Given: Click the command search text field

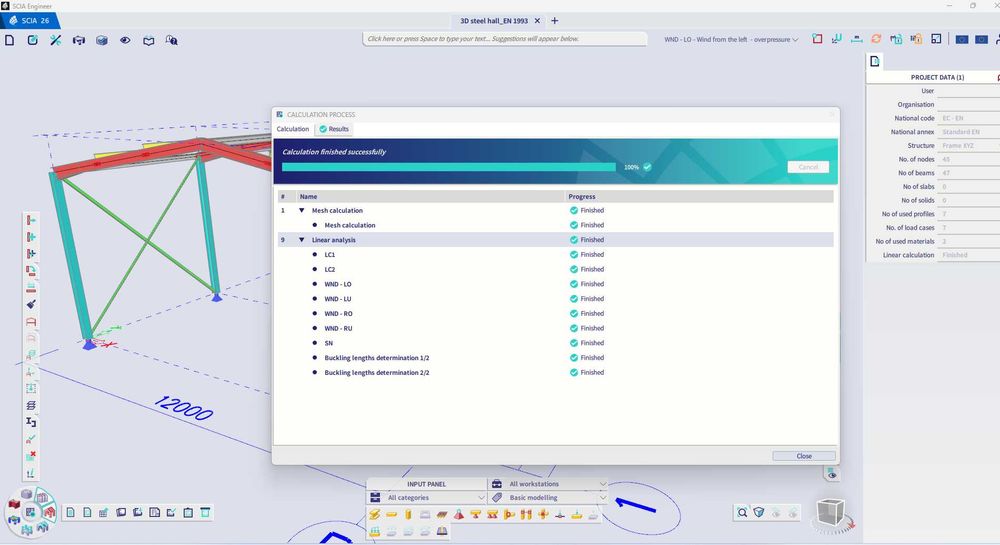Looking at the screenshot, I should coord(504,39).
